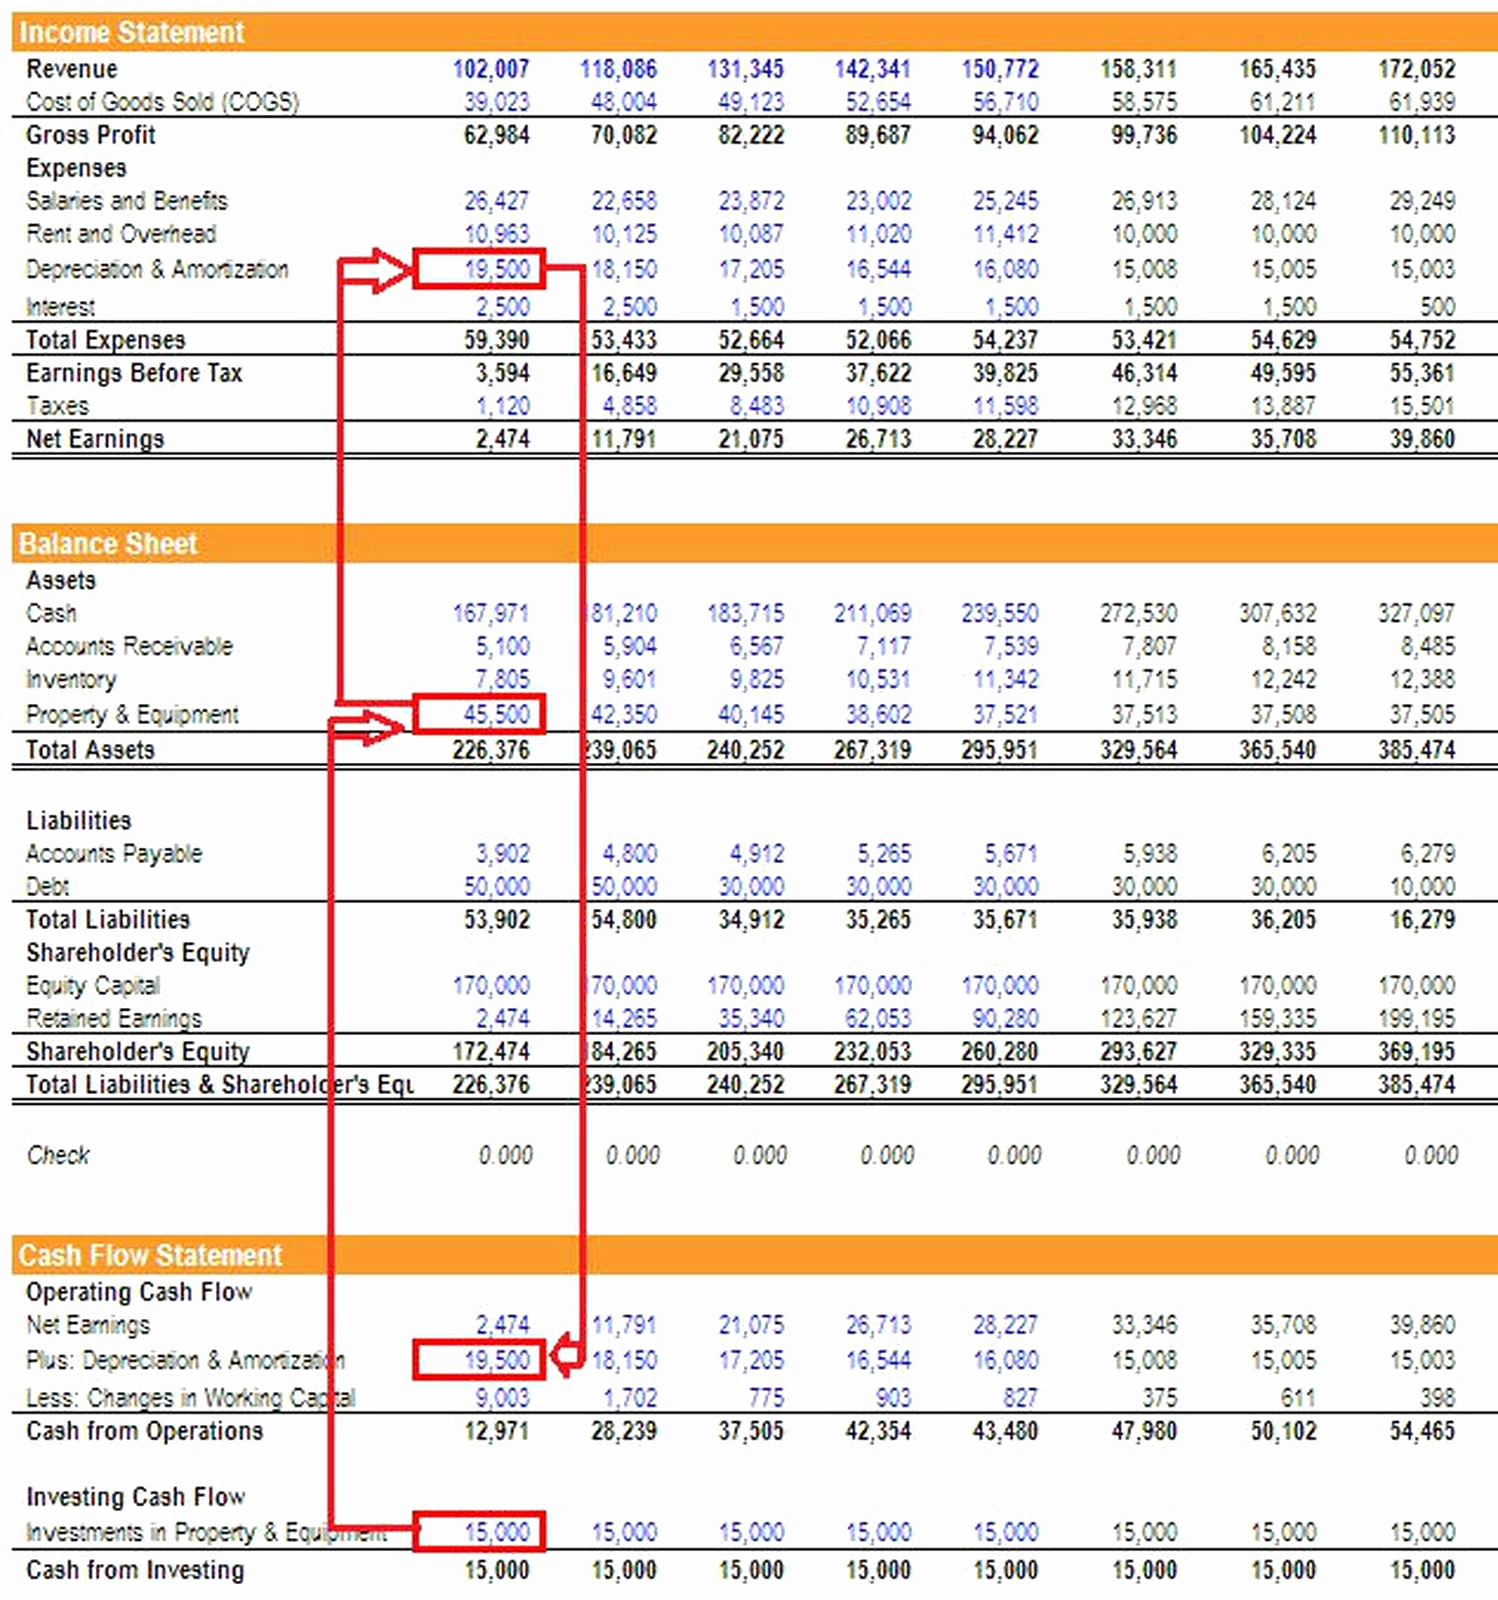Screen dimensions: 1498x1600
Task: Click the last Revenue cell 172,052
Action: click(1416, 69)
